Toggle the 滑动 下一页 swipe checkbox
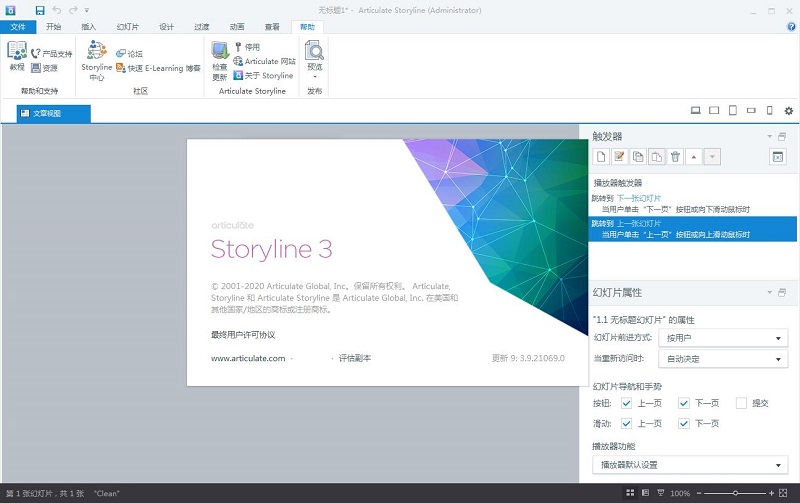This screenshot has width=800, height=503. coord(684,423)
